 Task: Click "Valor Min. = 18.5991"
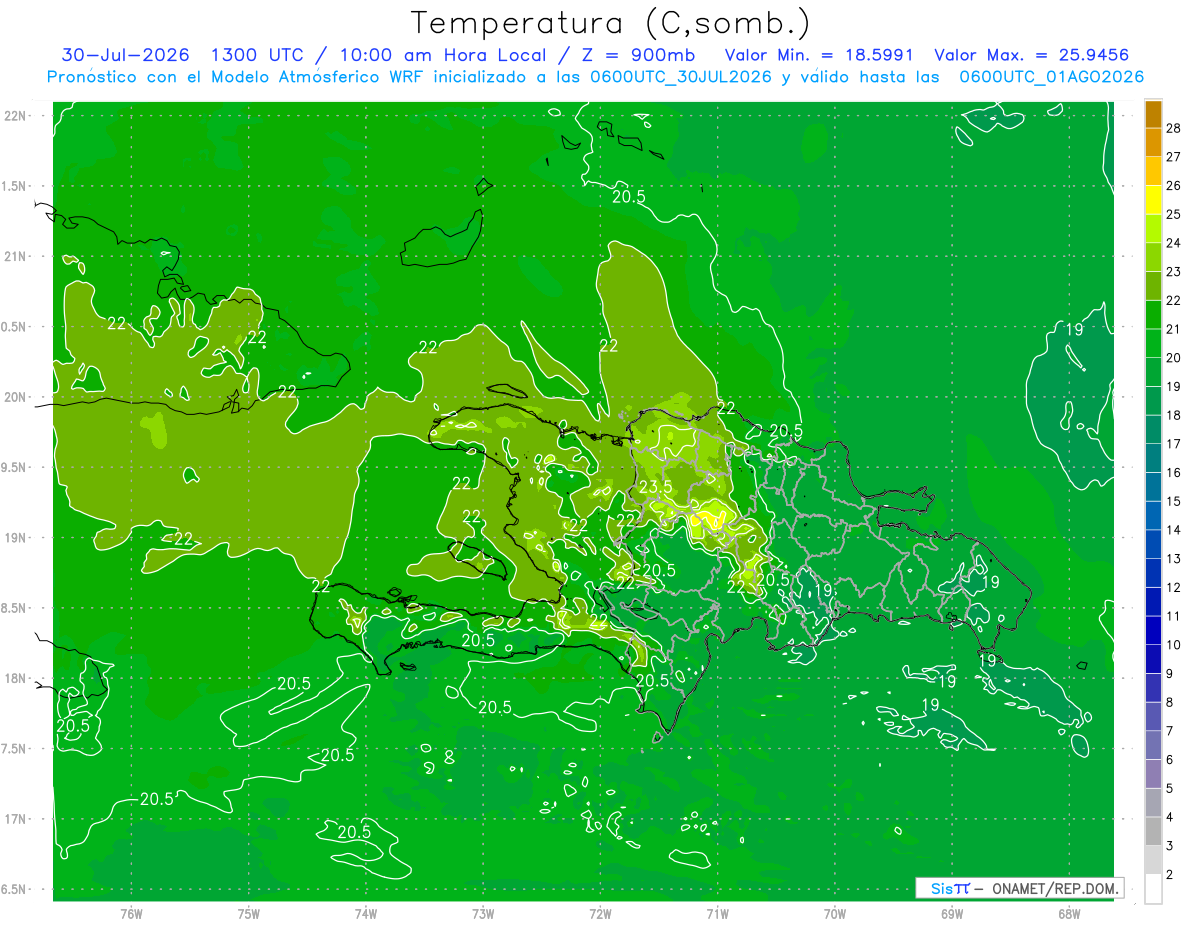click(819, 55)
